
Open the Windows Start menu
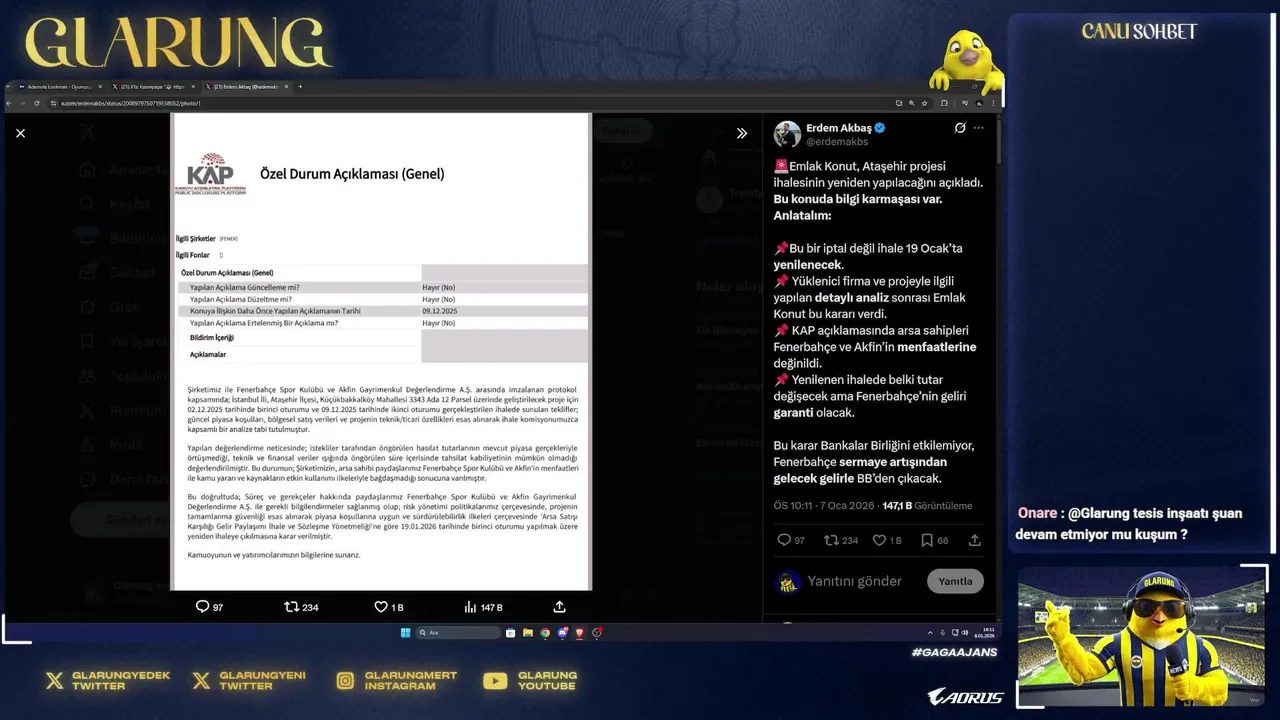(405, 632)
